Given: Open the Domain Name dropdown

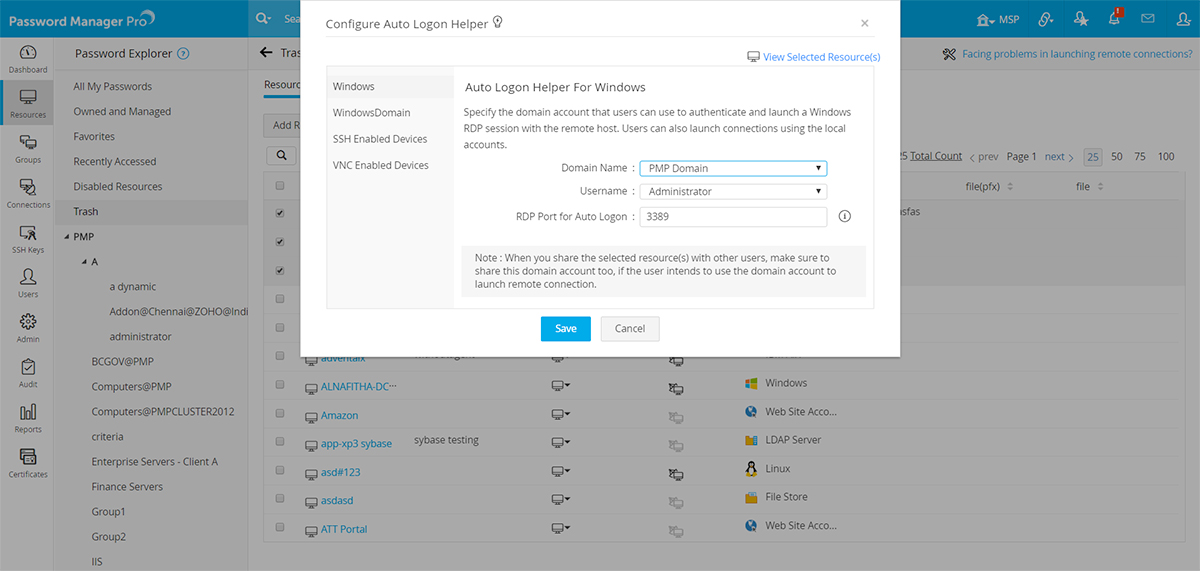Looking at the screenshot, I should click(x=733, y=168).
